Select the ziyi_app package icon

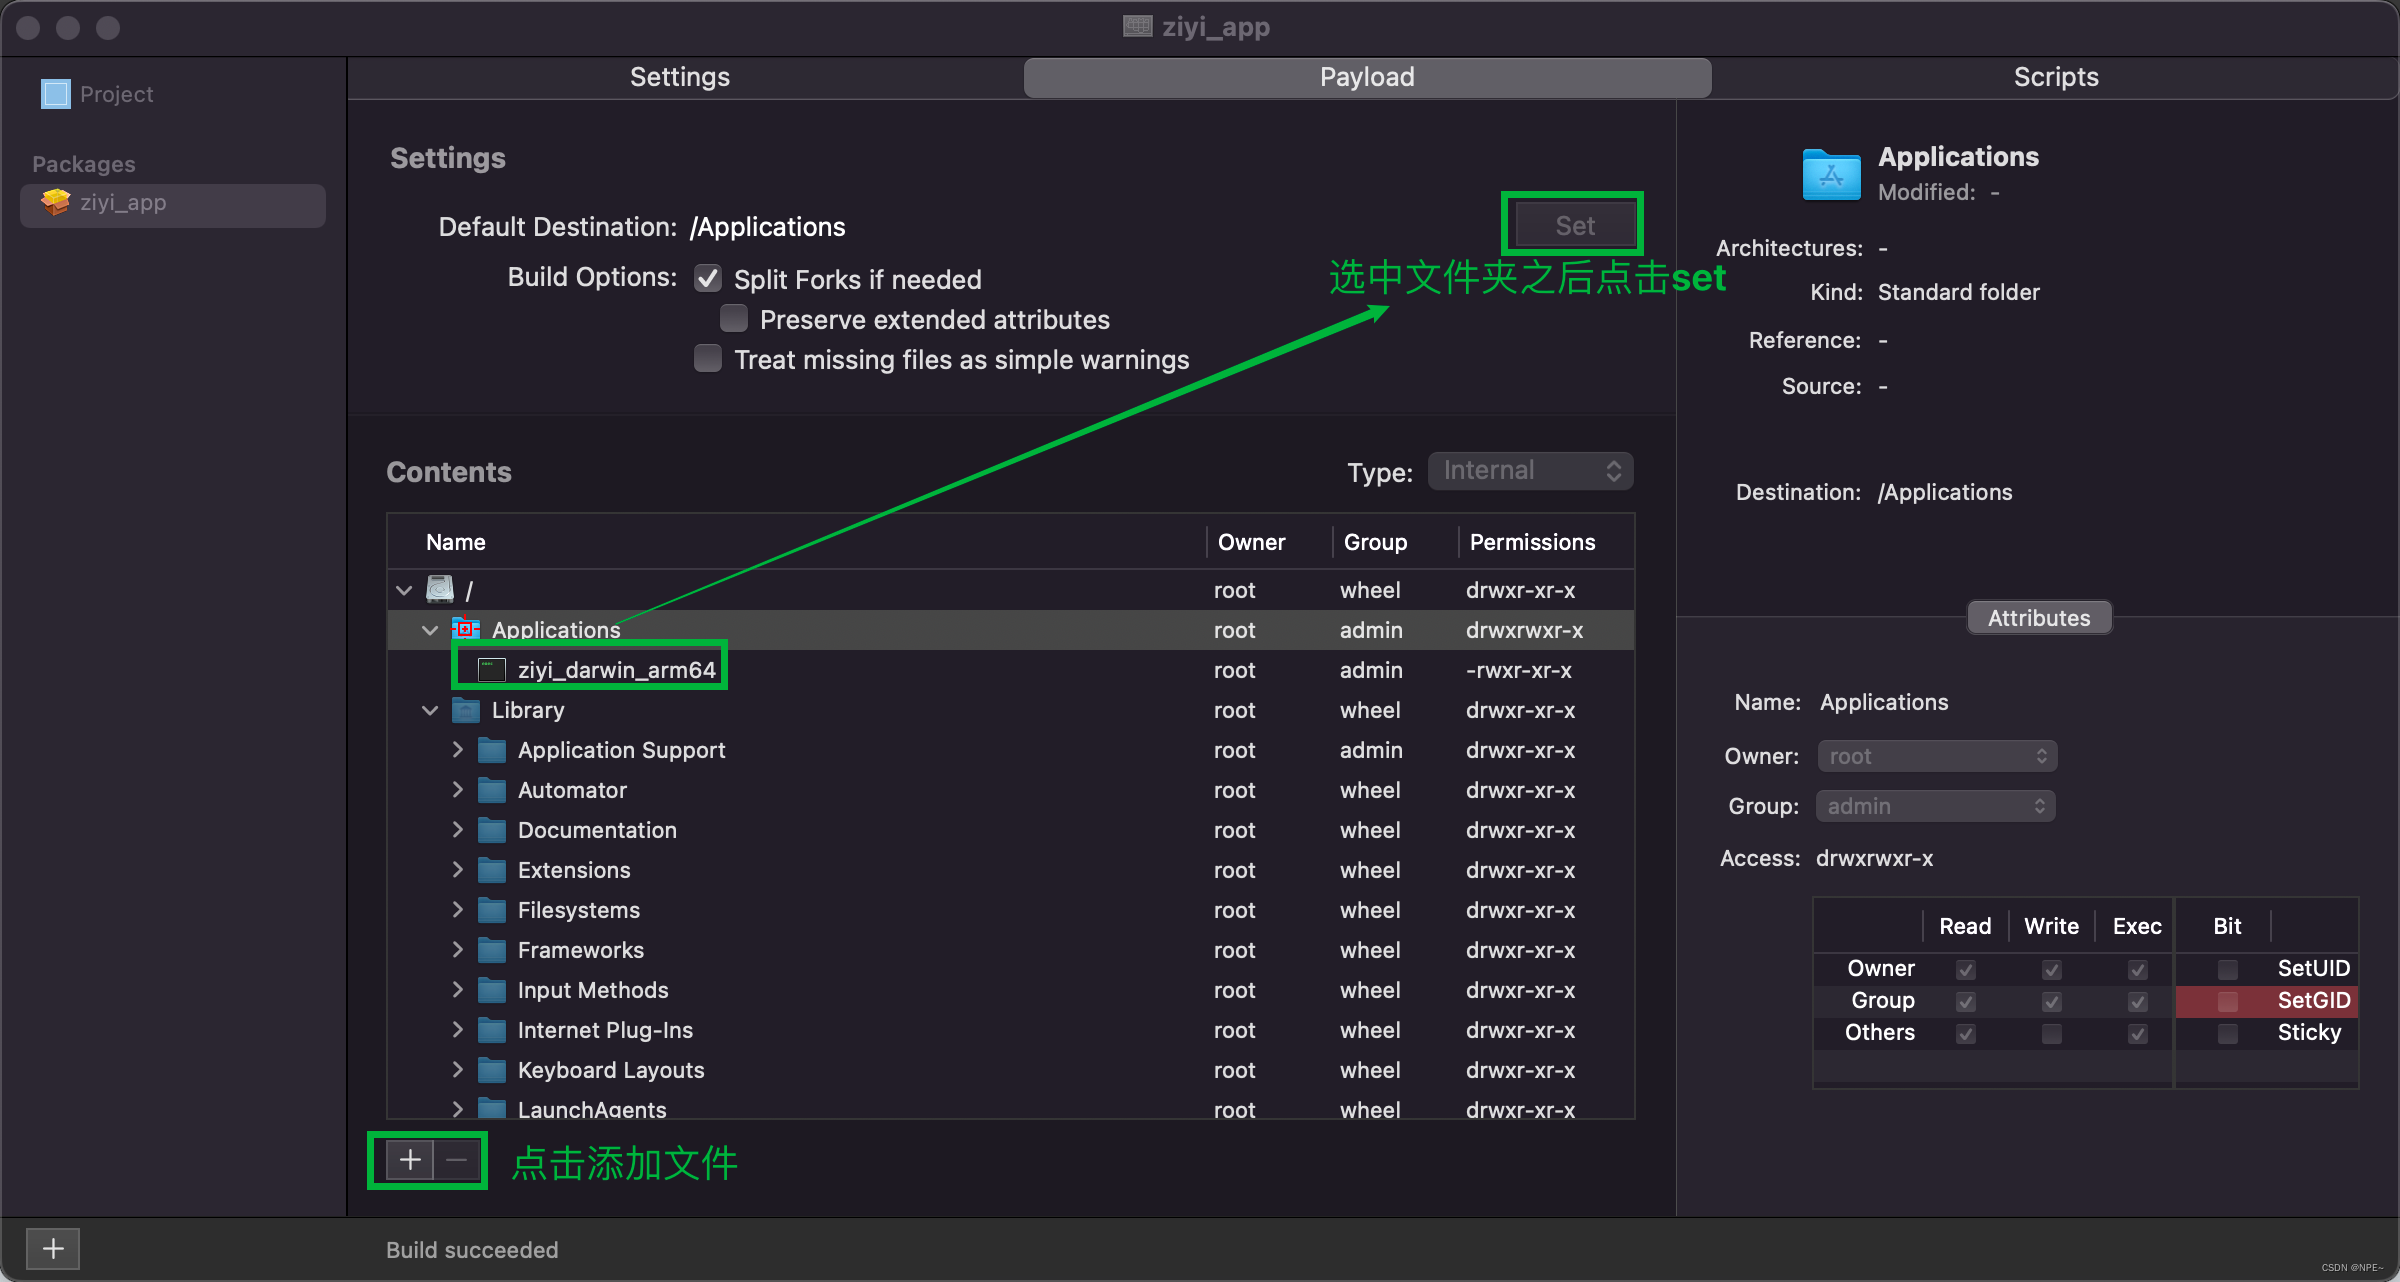[x=56, y=203]
